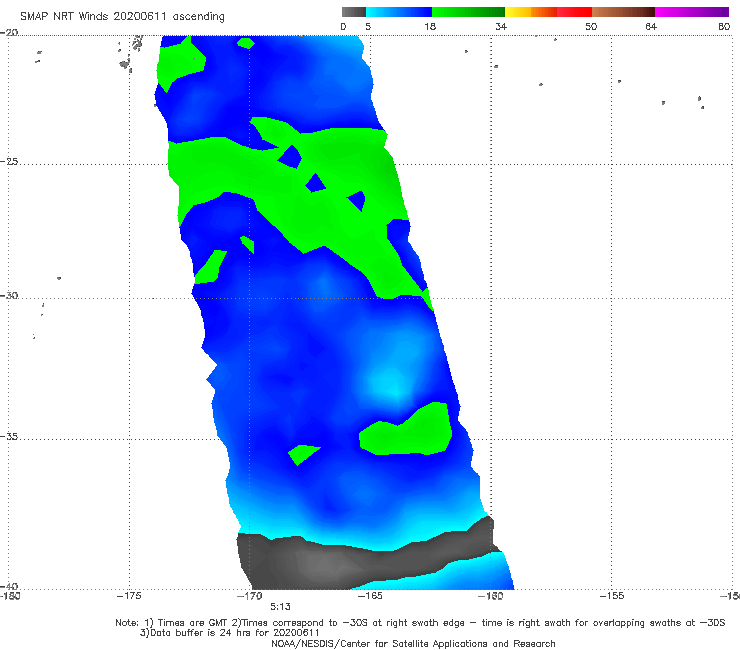This screenshot has height=650, width=740.
Task: Click the 'NOAA/NESDIS/Center for Satellite Applications and Research' credit
Action: (413, 644)
